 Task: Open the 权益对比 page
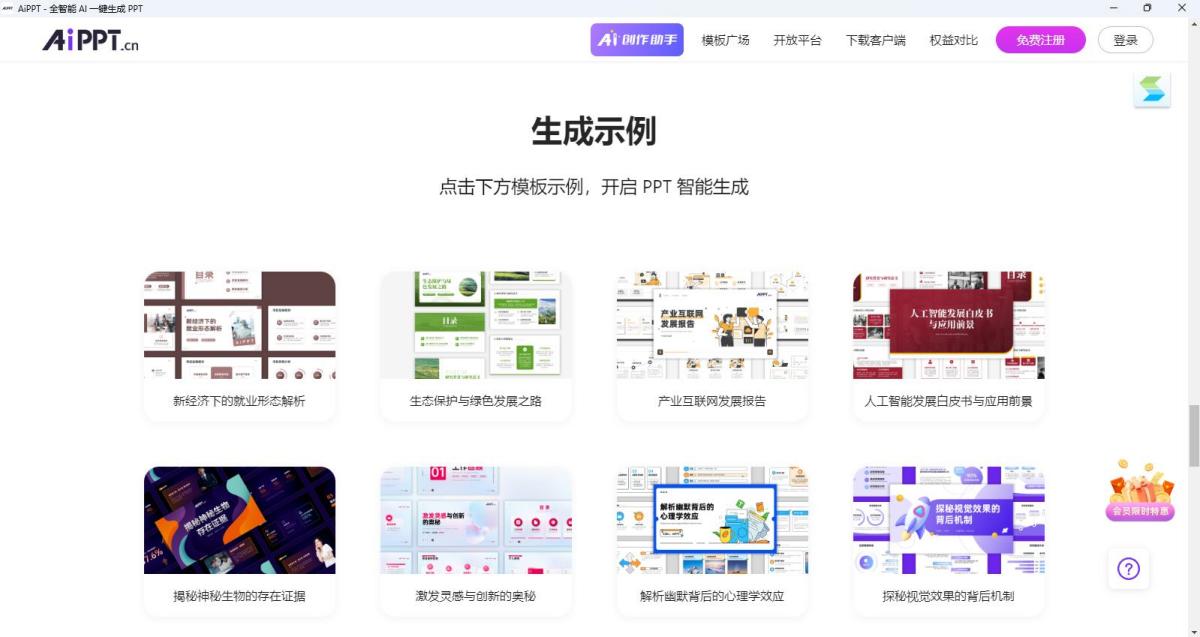click(953, 40)
